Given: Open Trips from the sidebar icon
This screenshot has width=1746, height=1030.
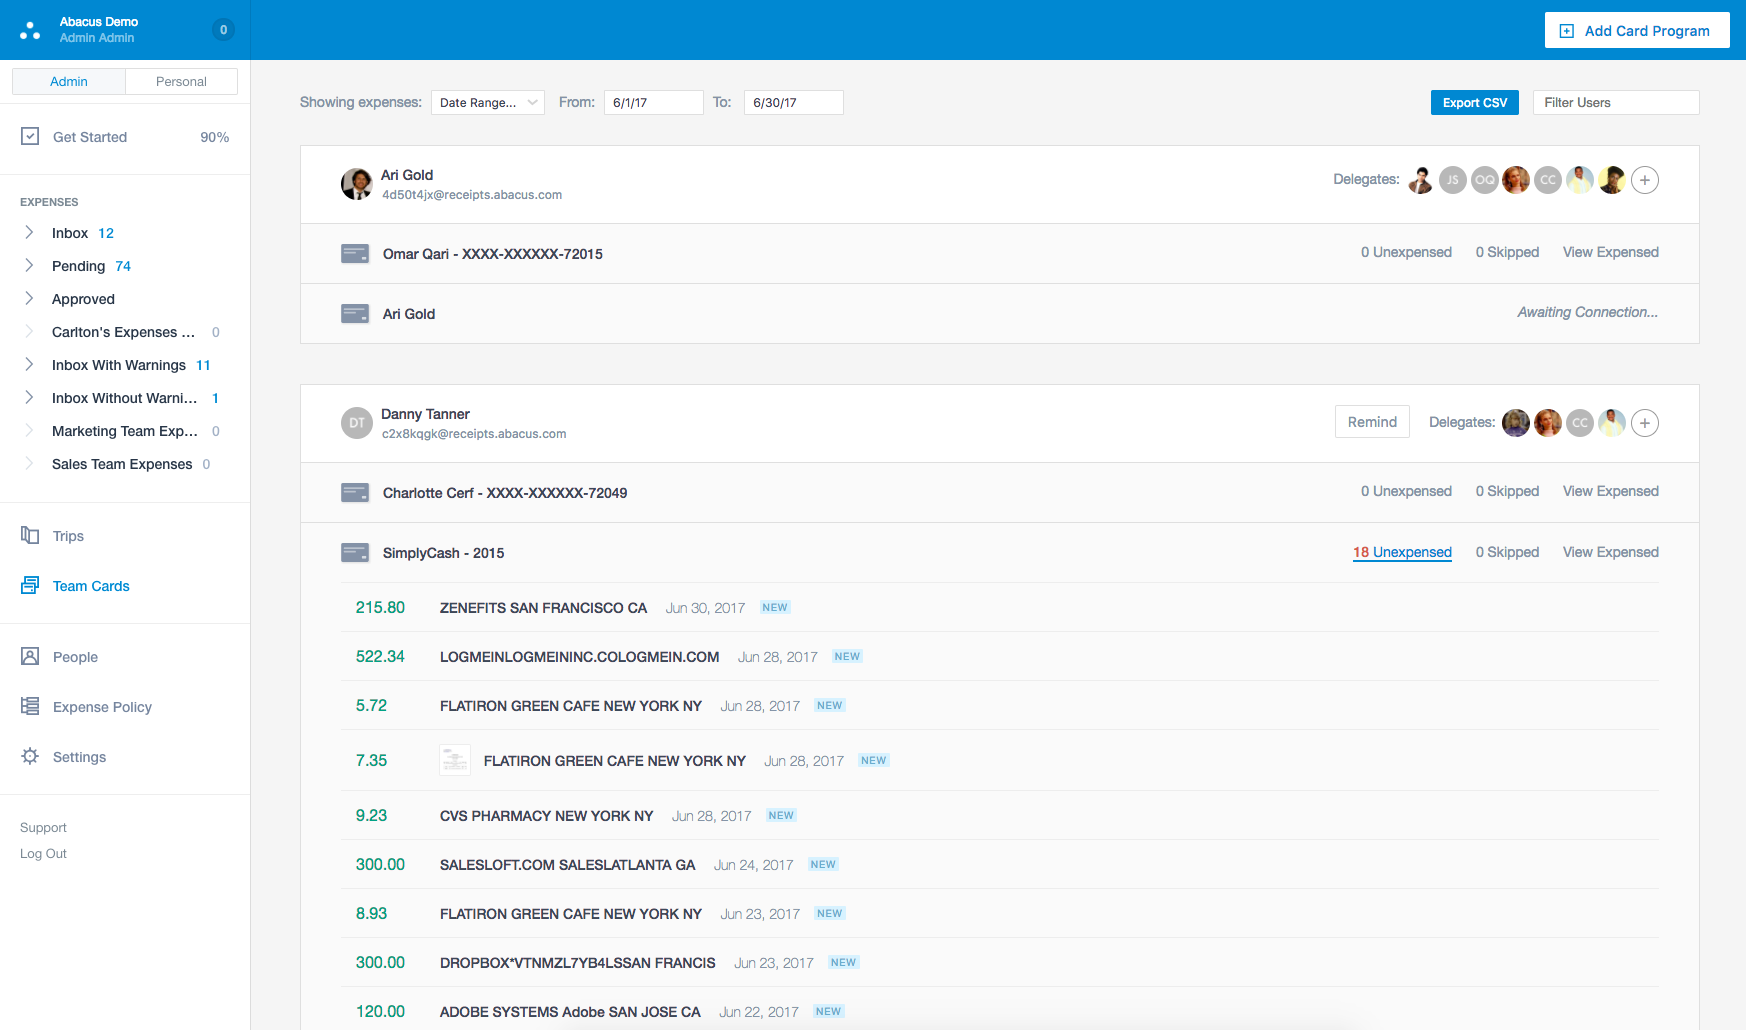Looking at the screenshot, I should tap(30, 535).
